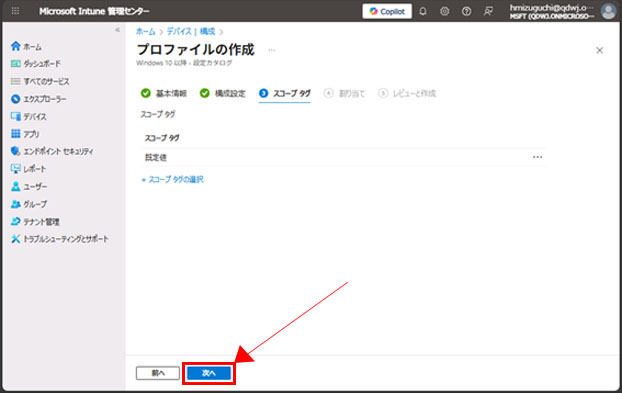Click スコープ タグの選択 link
Image resolution: width=622 pixels, height=393 pixels.
pos(173,179)
